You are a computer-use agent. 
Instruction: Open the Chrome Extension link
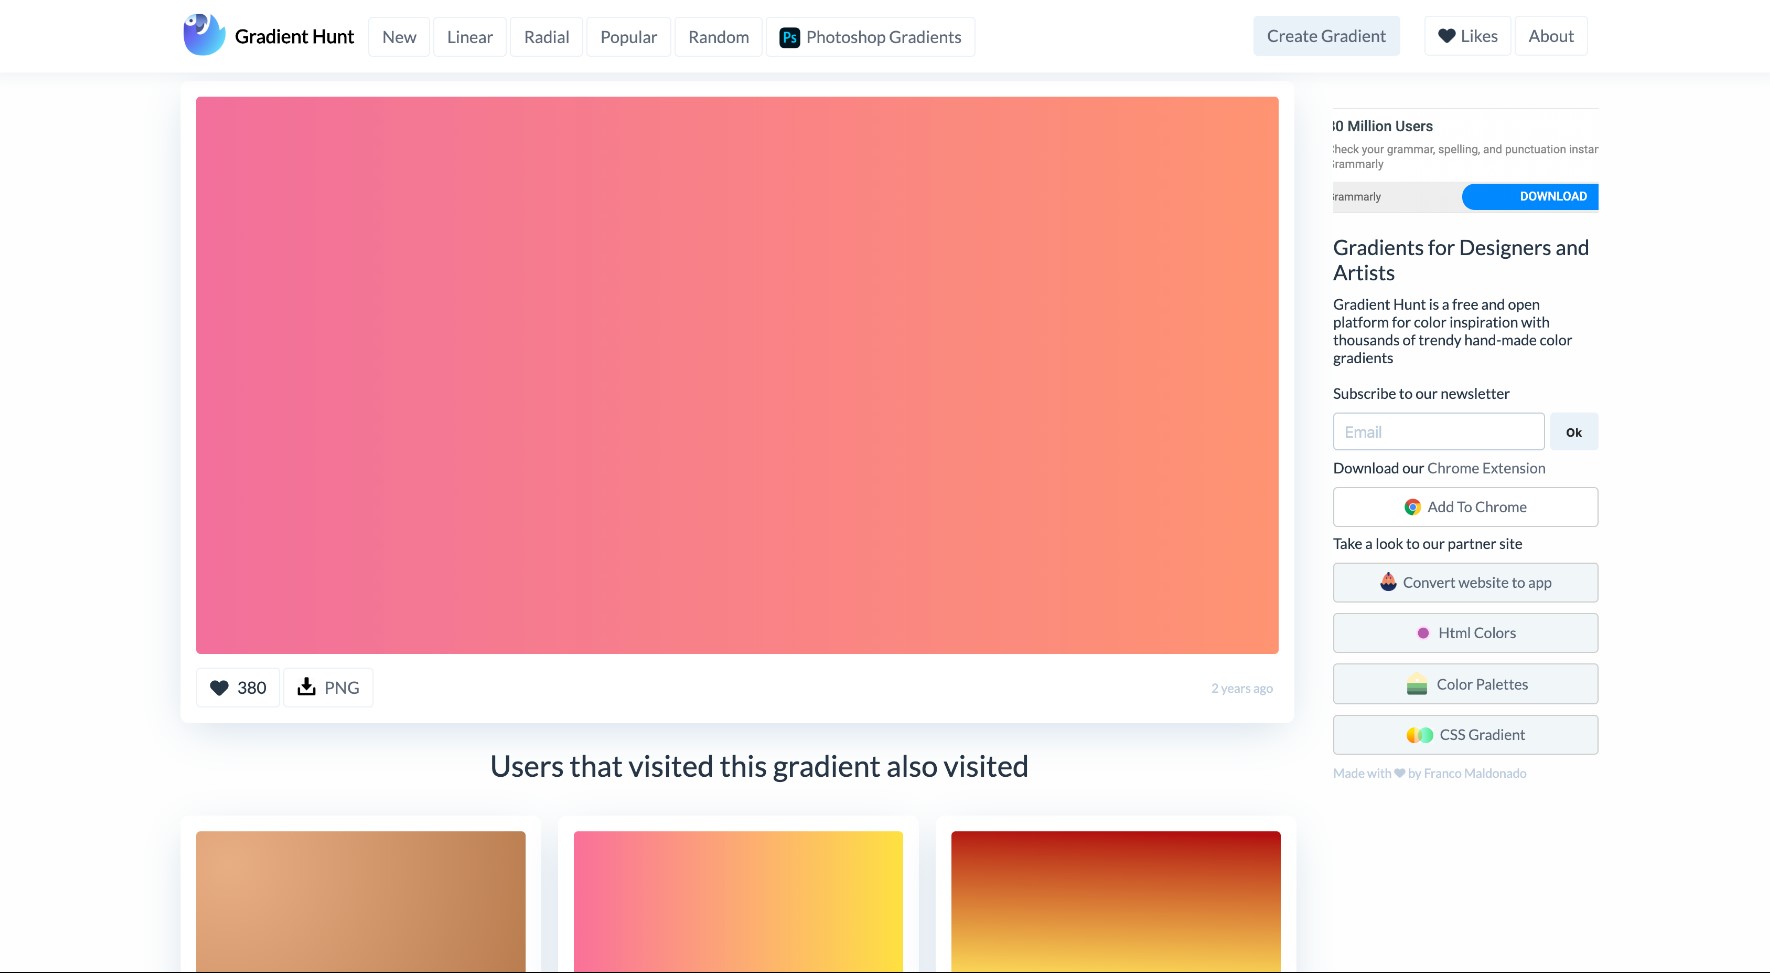point(1486,467)
